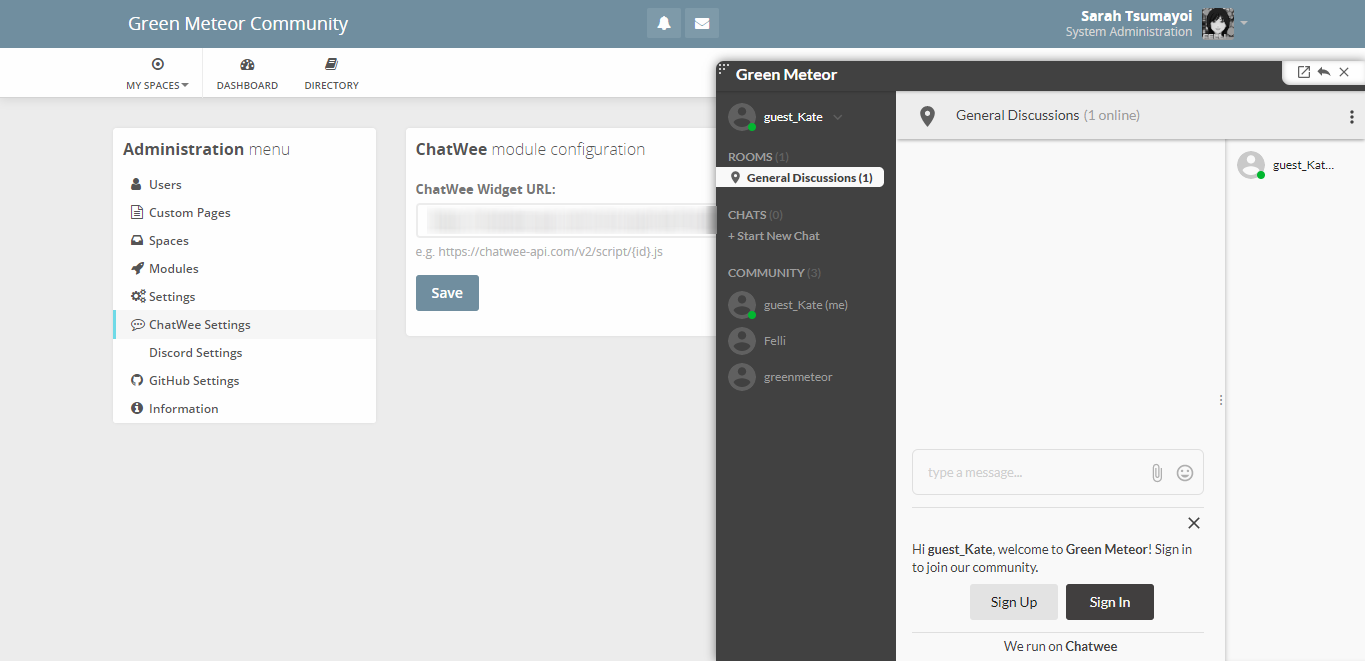
Task: Select ChatWee Settings menu item
Action: pos(244,324)
